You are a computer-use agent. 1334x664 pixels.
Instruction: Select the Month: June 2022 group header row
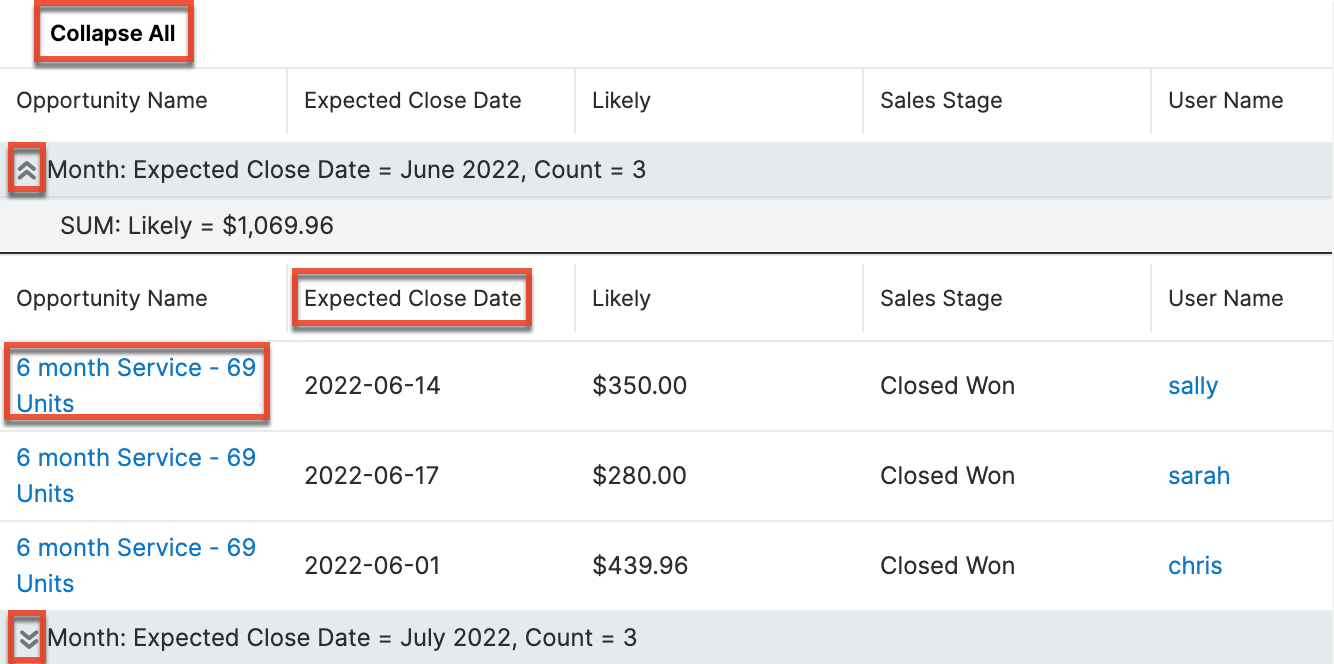pyautogui.click(x=400, y=169)
